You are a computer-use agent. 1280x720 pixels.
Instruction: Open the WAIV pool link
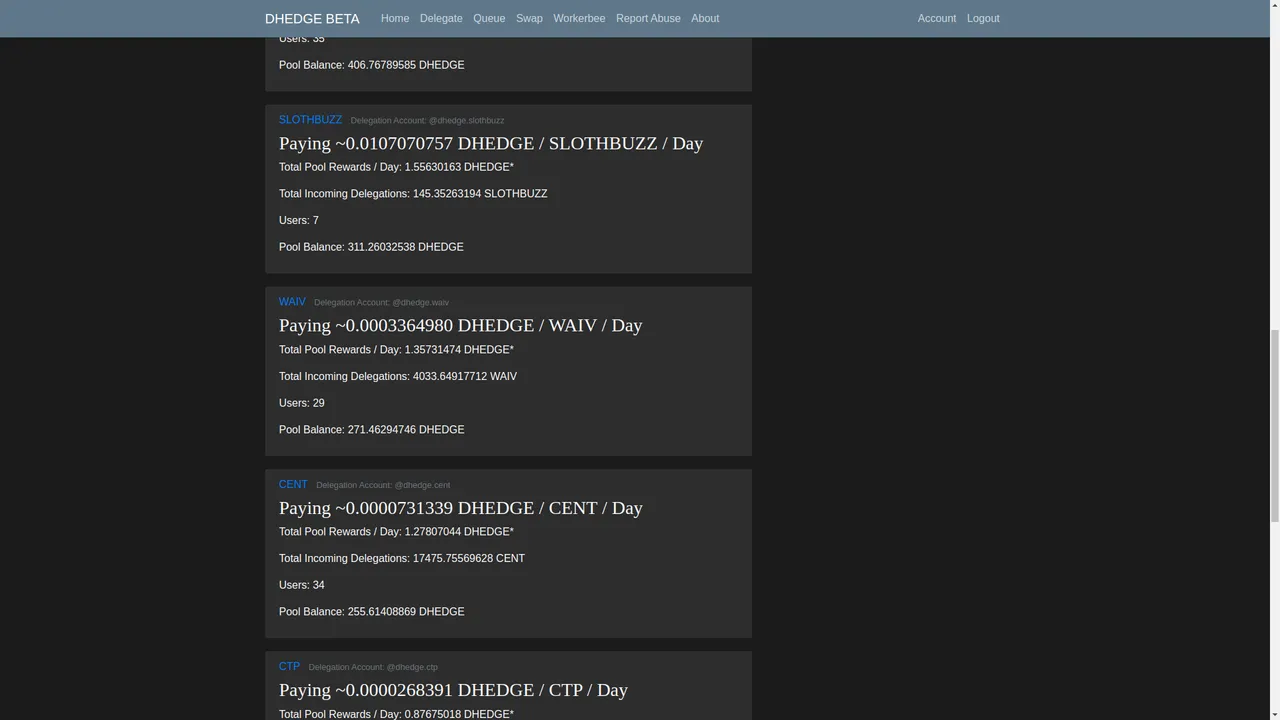pos(292,302)
